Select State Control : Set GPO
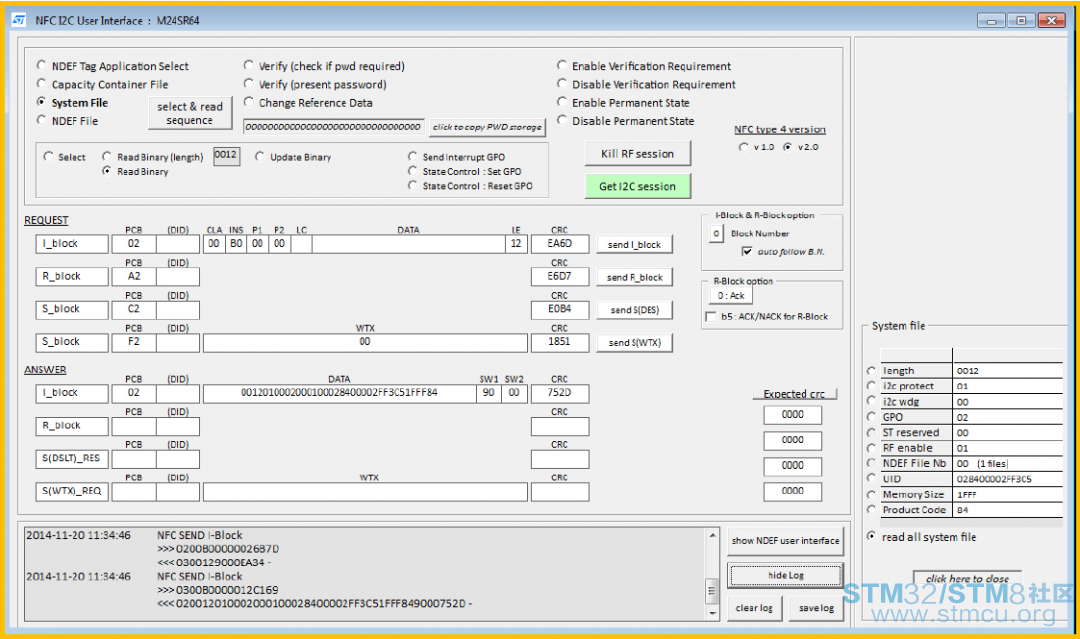The height and width of the screenshot is (639, 1080). click(x=413, y=171)
